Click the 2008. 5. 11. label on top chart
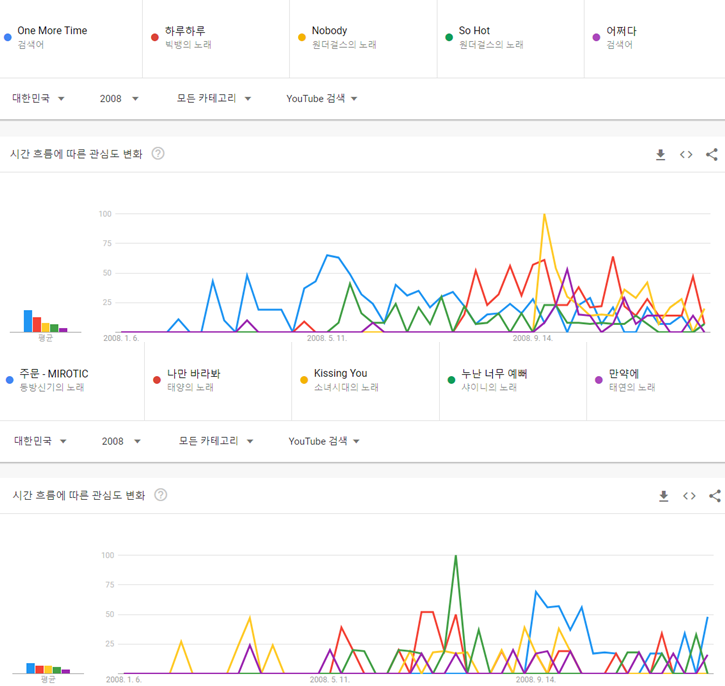The height and width of the screenshot is (686, 725). 327,338
